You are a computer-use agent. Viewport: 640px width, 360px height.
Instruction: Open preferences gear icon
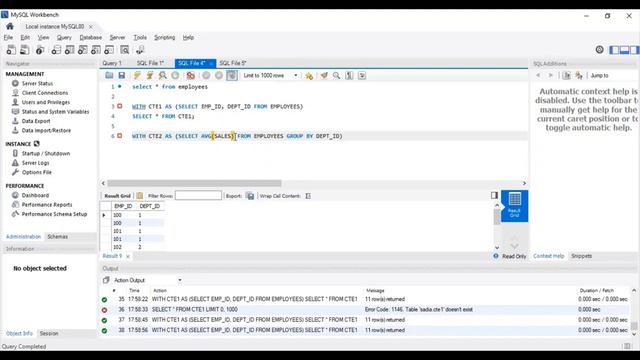click(x=599, y=50)
